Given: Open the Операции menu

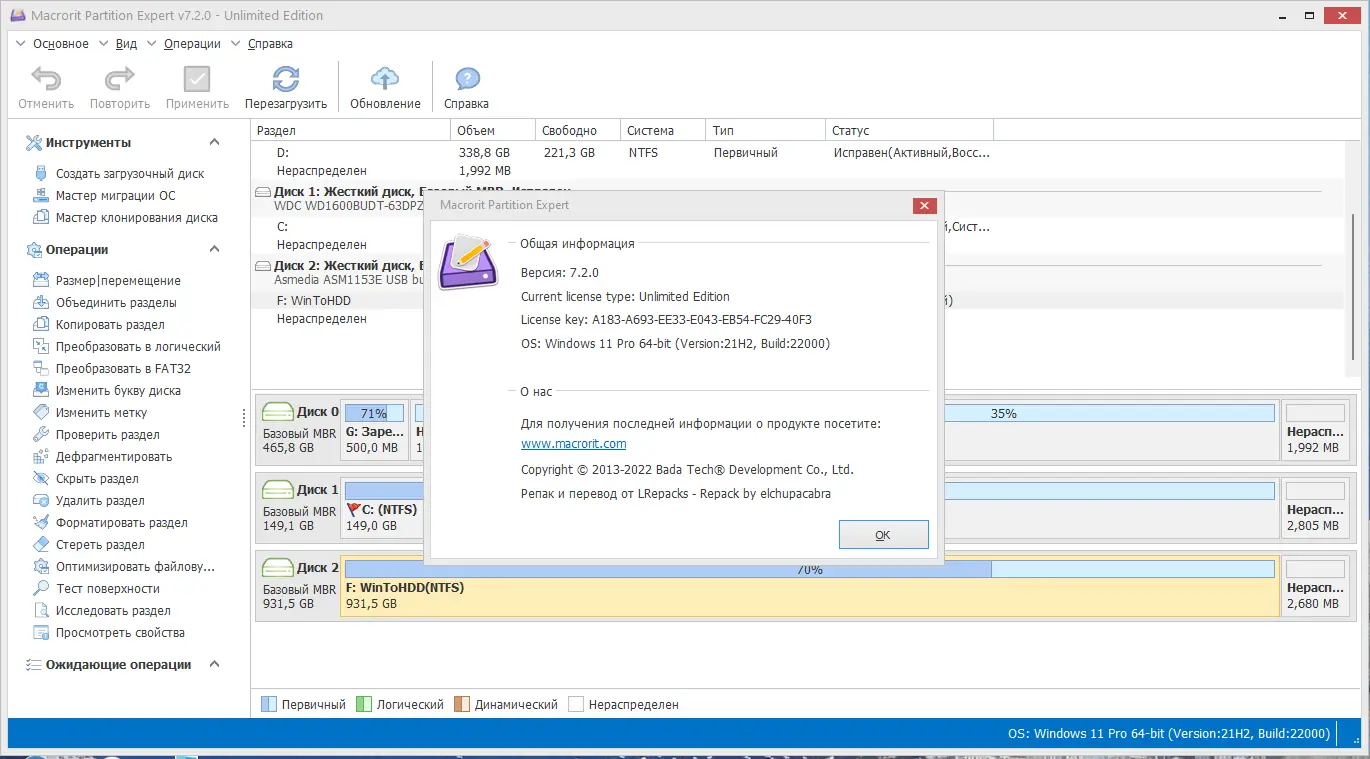Looking at the screenshot, I should pos(192,43).
